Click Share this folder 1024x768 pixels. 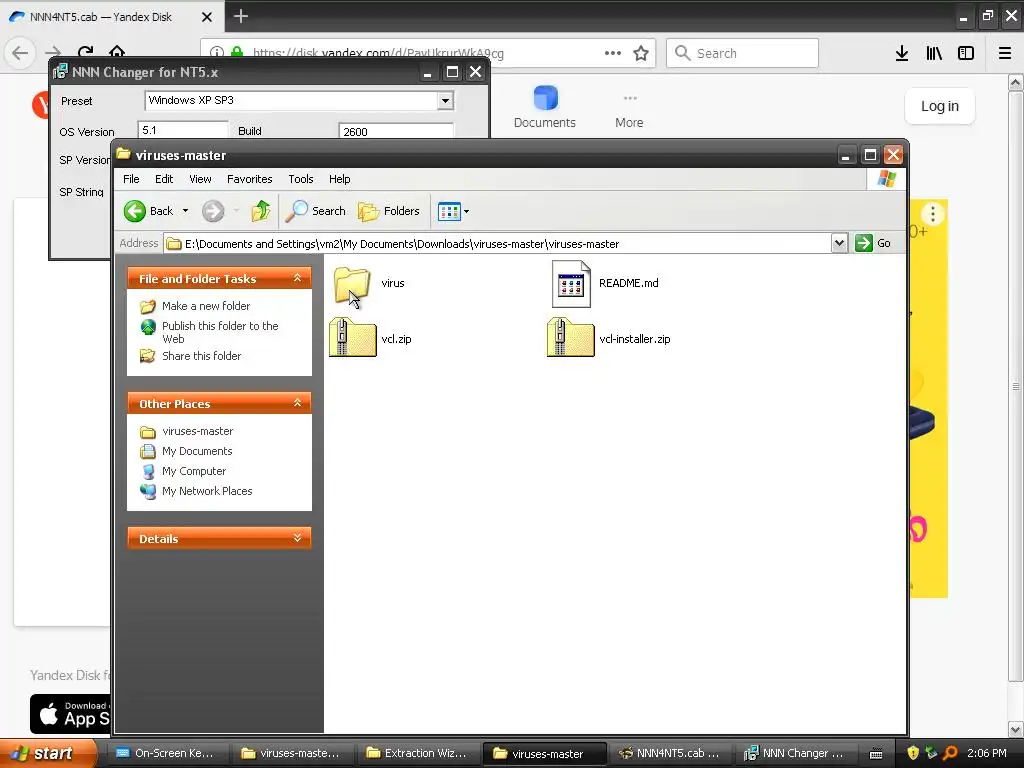pyautogui.click(x=201, y=356)
